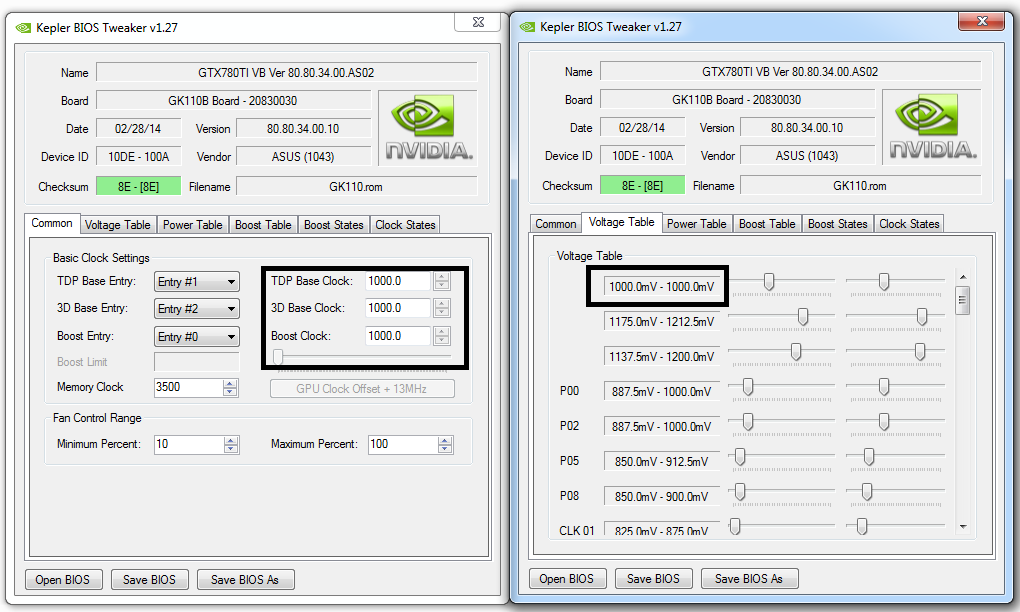The image size is (1020, 612).
Task: Close the left Kepler BIOS Tweaker window
Action: click(x=478, y=21)
